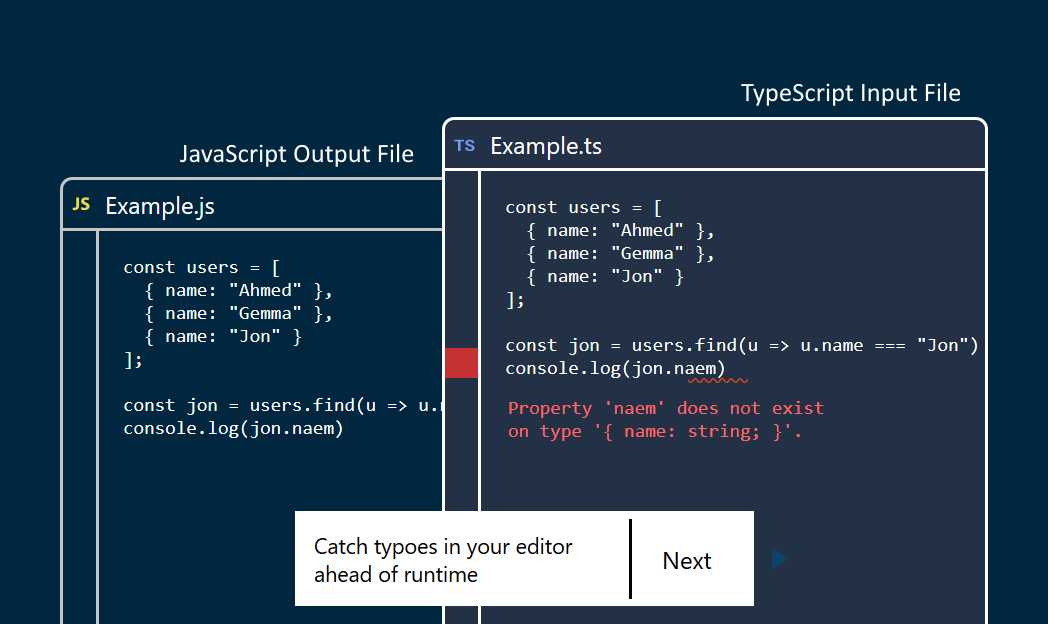Select the Example.js file tab title
Screen dimensions: 1048x624
click(160, 206)
